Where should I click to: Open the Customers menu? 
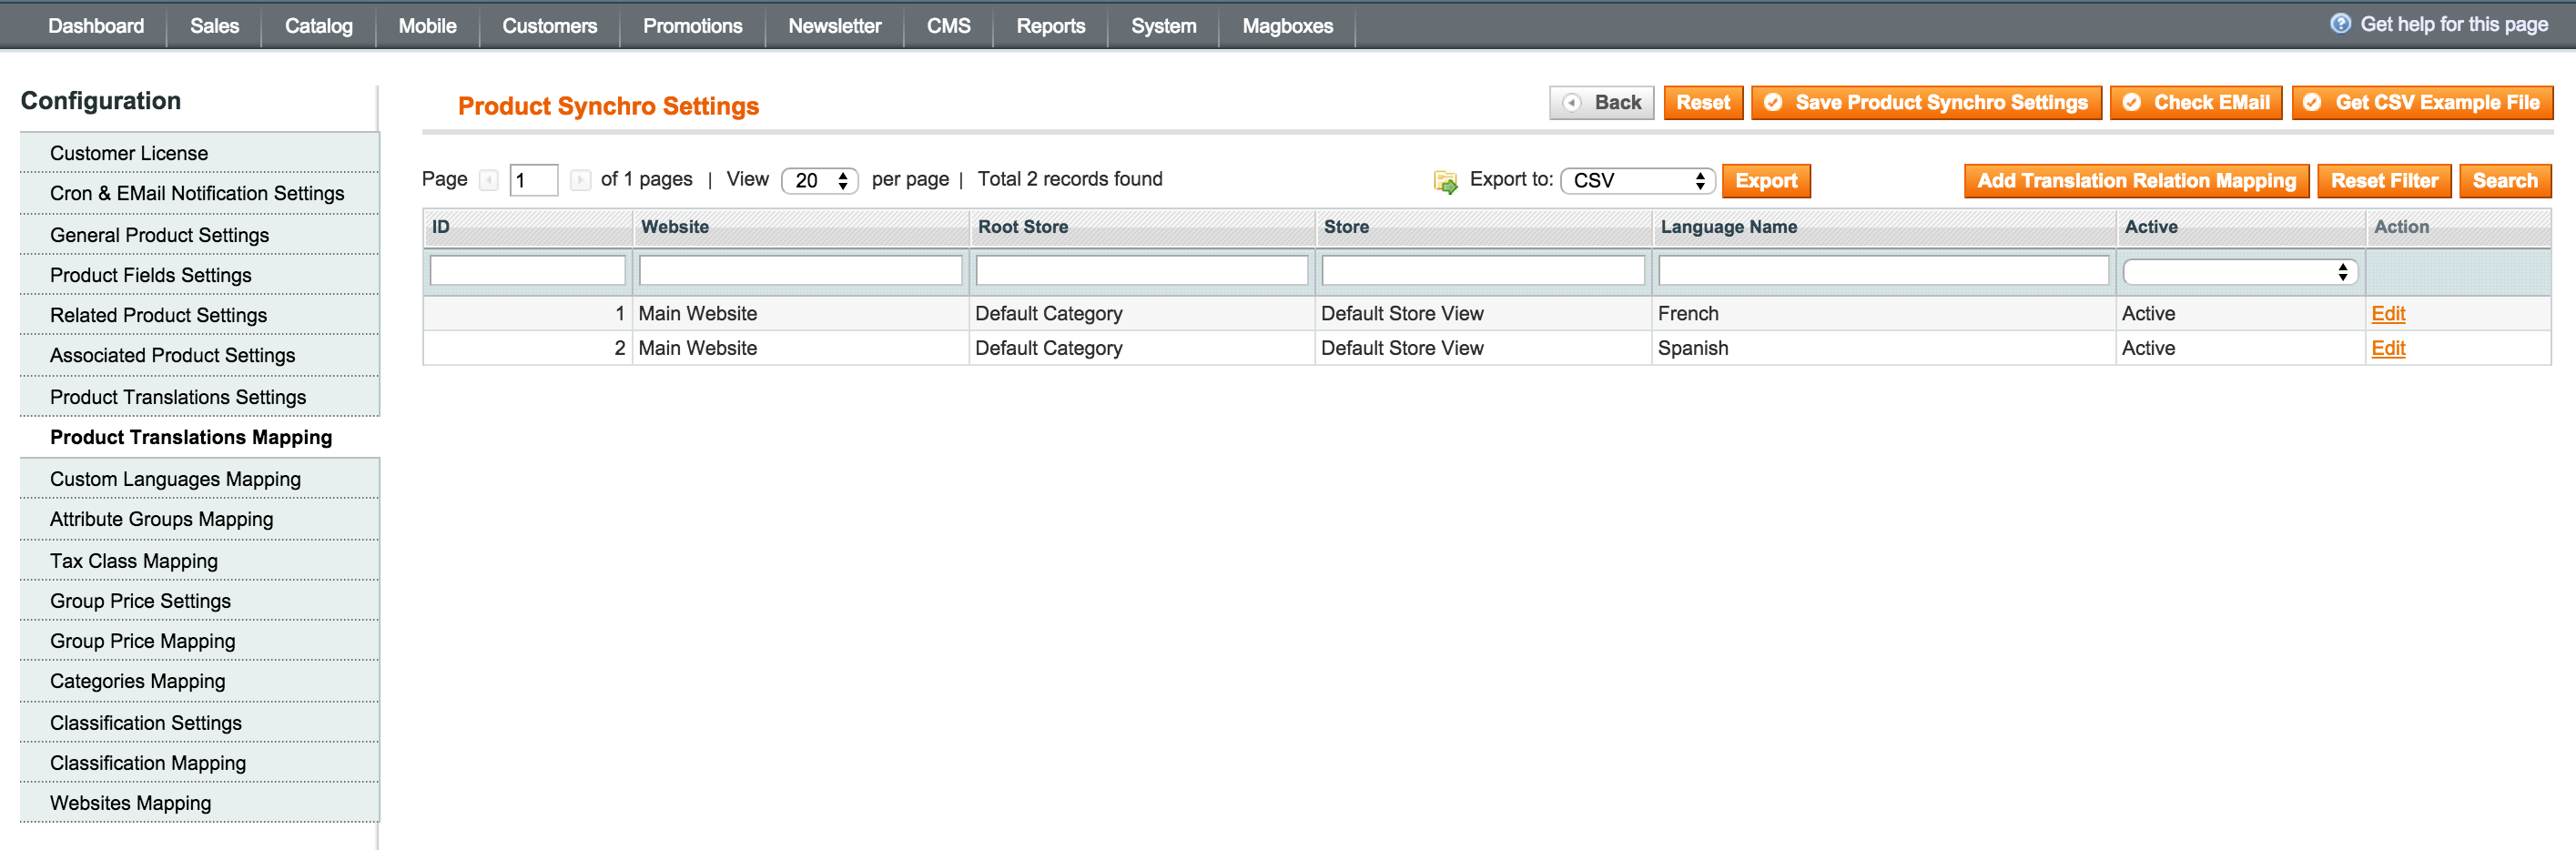[x=549, y=26]
